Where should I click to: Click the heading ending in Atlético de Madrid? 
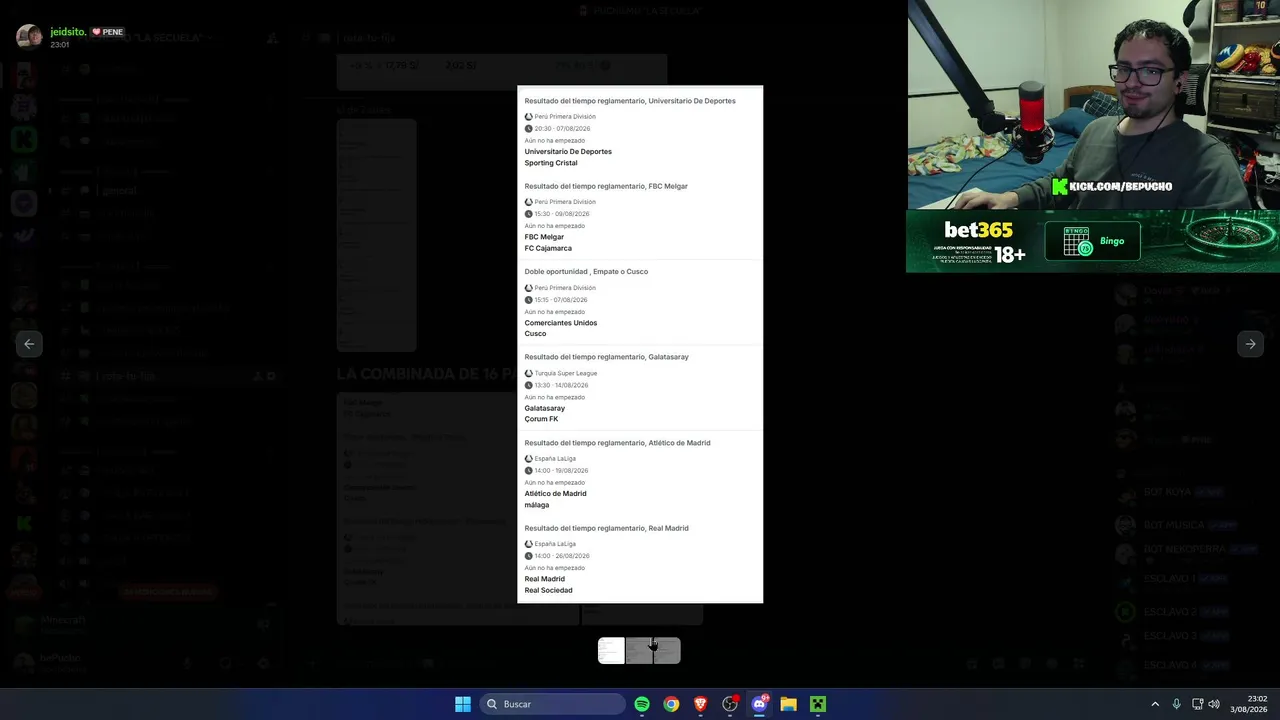point(617,443)
